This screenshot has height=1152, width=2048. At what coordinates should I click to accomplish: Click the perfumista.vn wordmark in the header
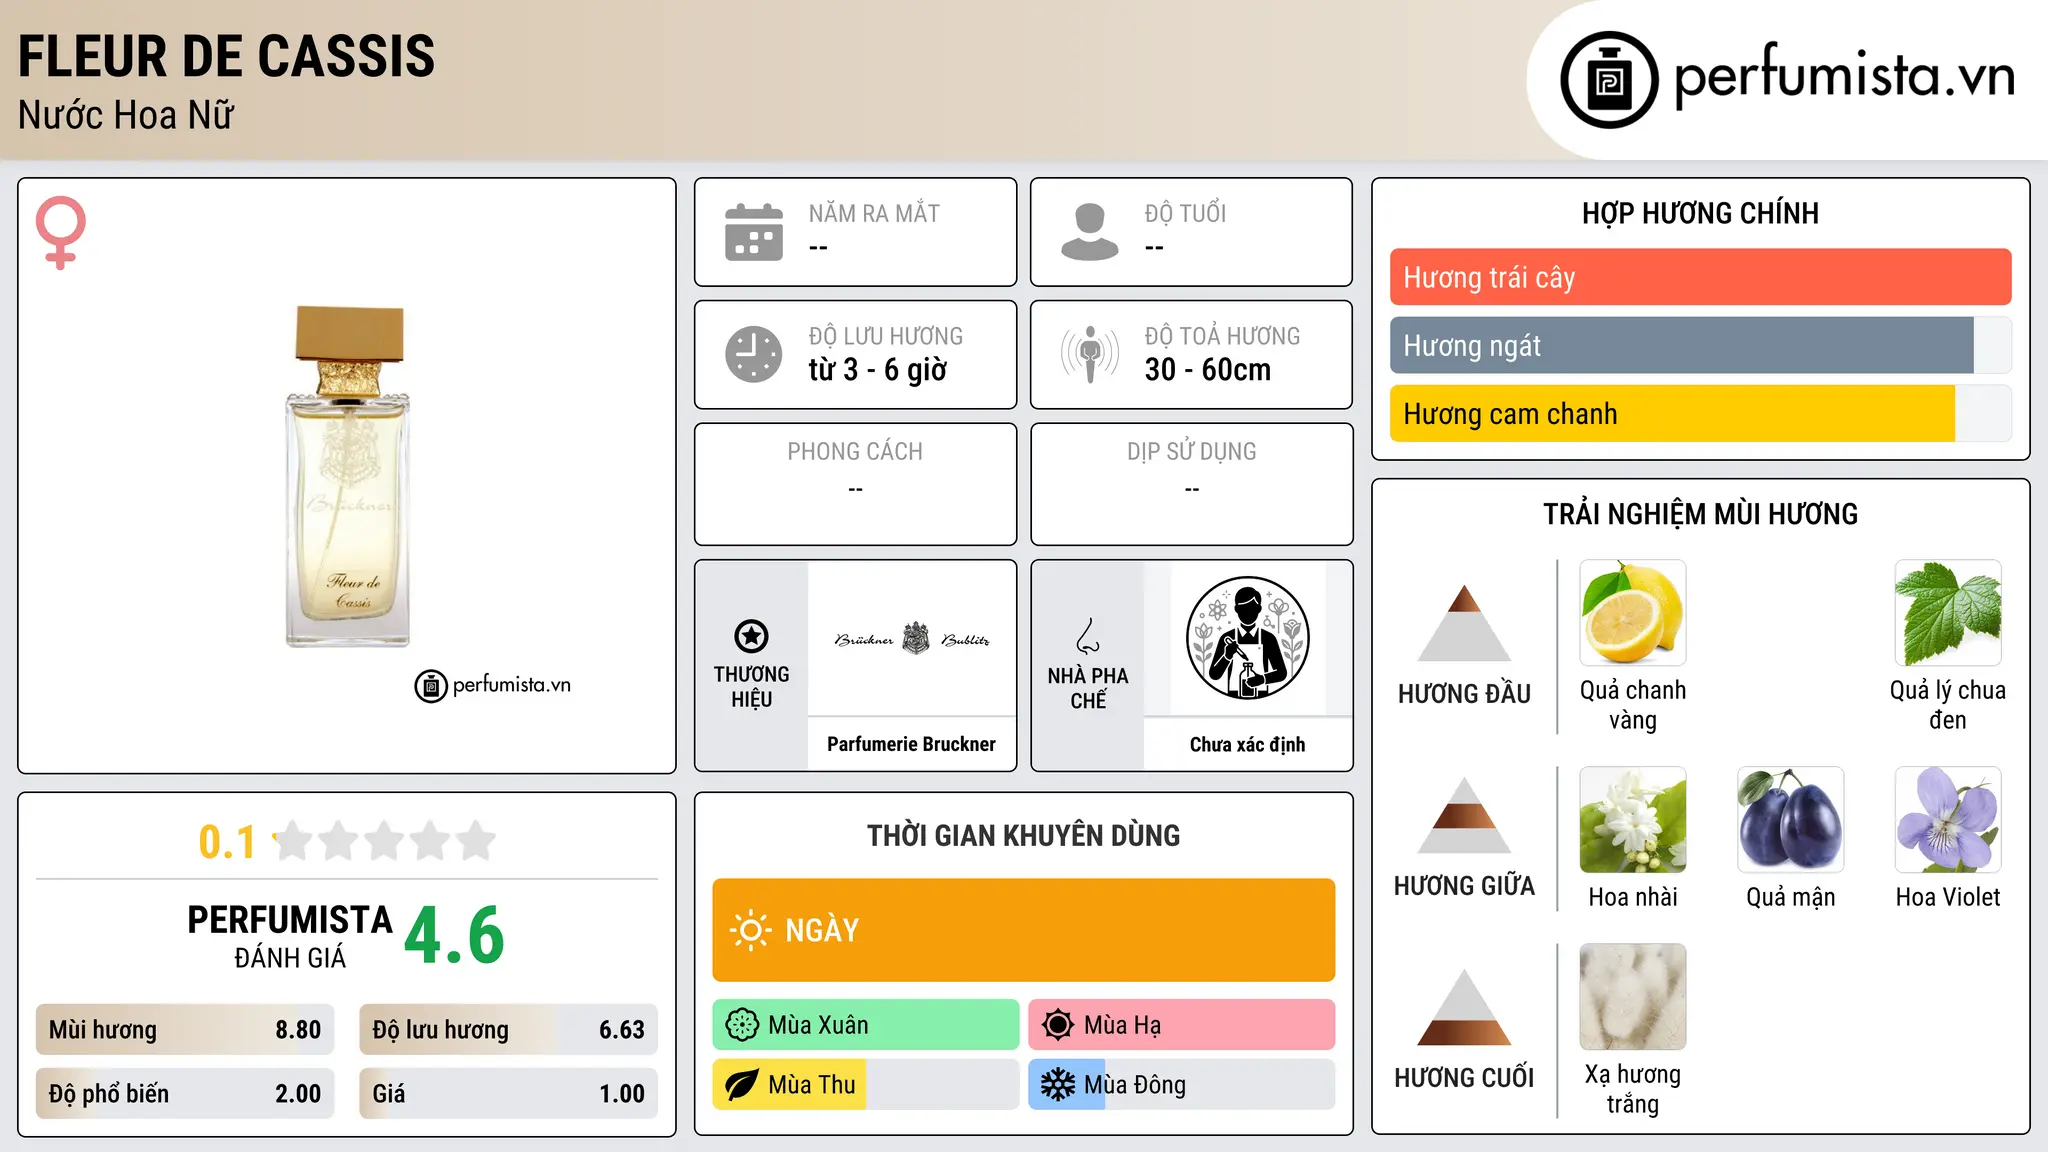pos(1845,77)
